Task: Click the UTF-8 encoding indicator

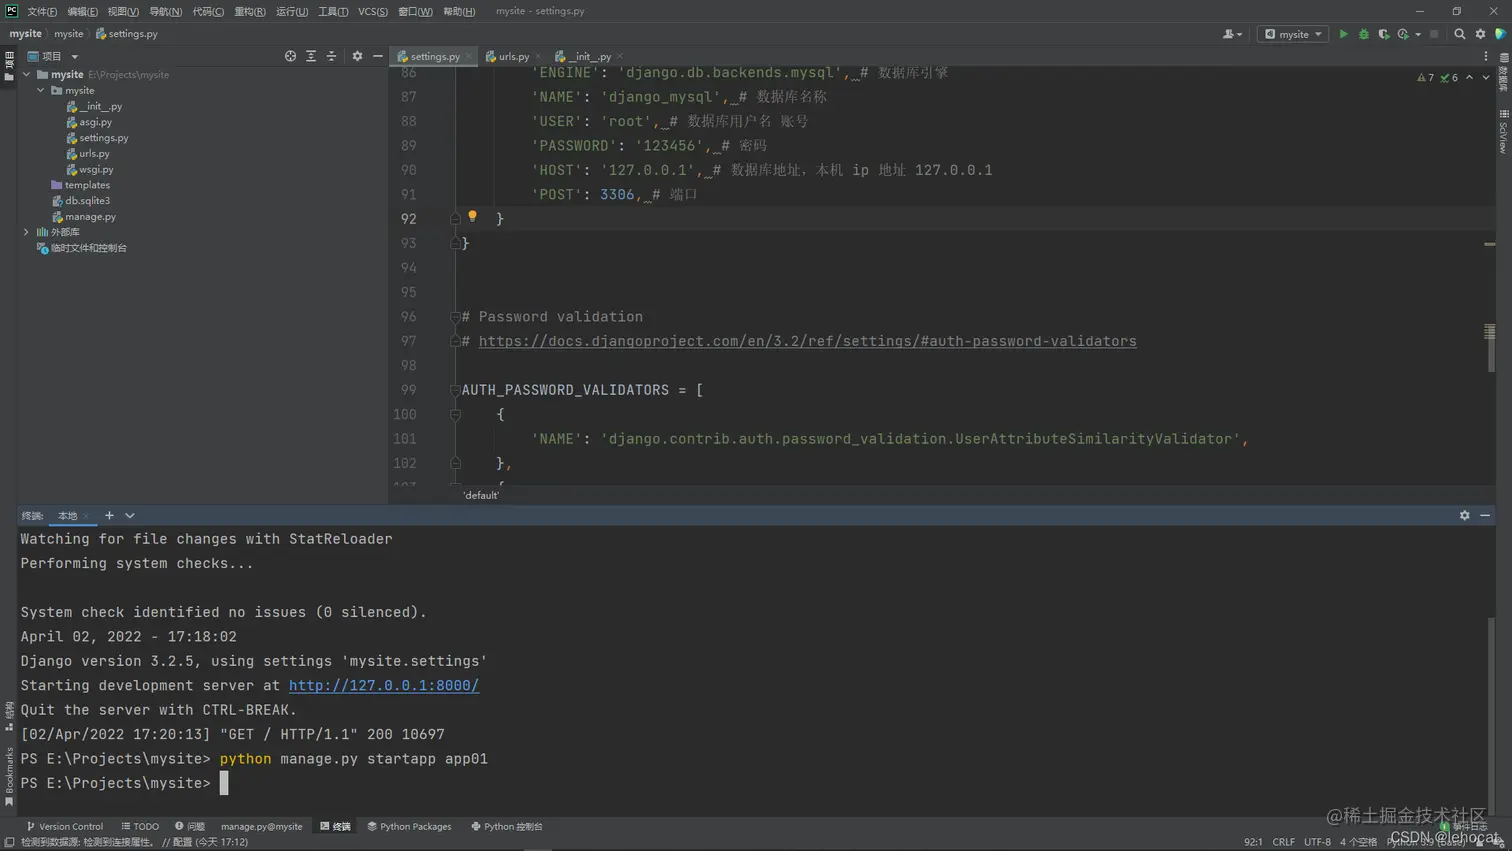Action: pyautogui.click(x=1317, y=842)
